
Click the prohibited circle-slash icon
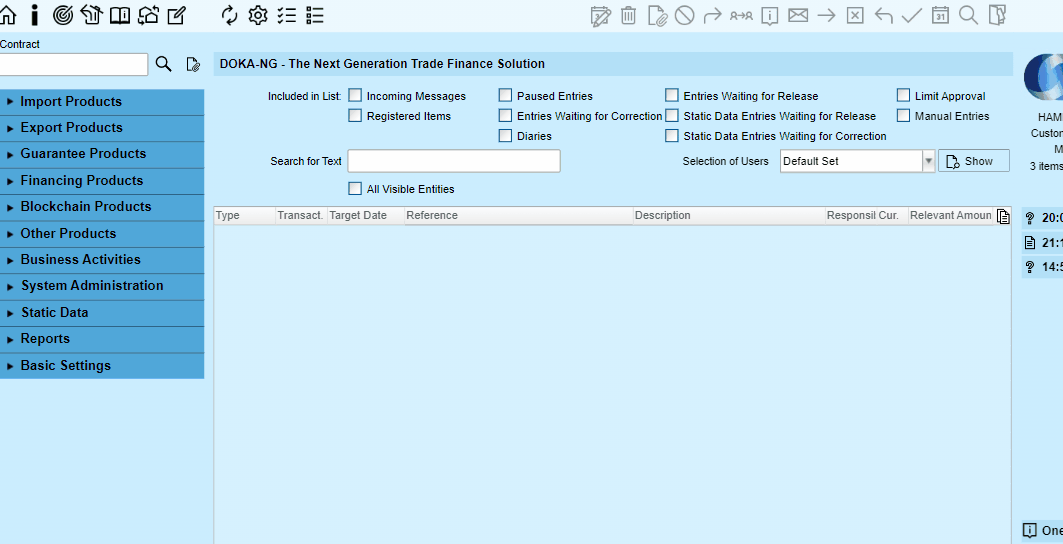(685, 15)
